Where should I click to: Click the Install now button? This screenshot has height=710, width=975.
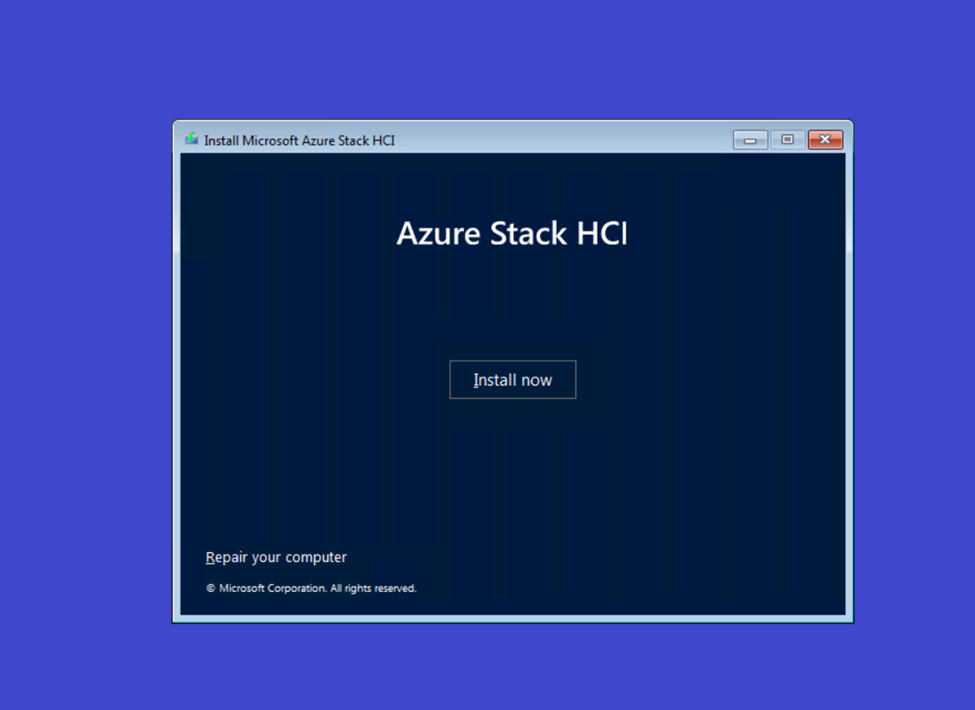tap(512, 379)
